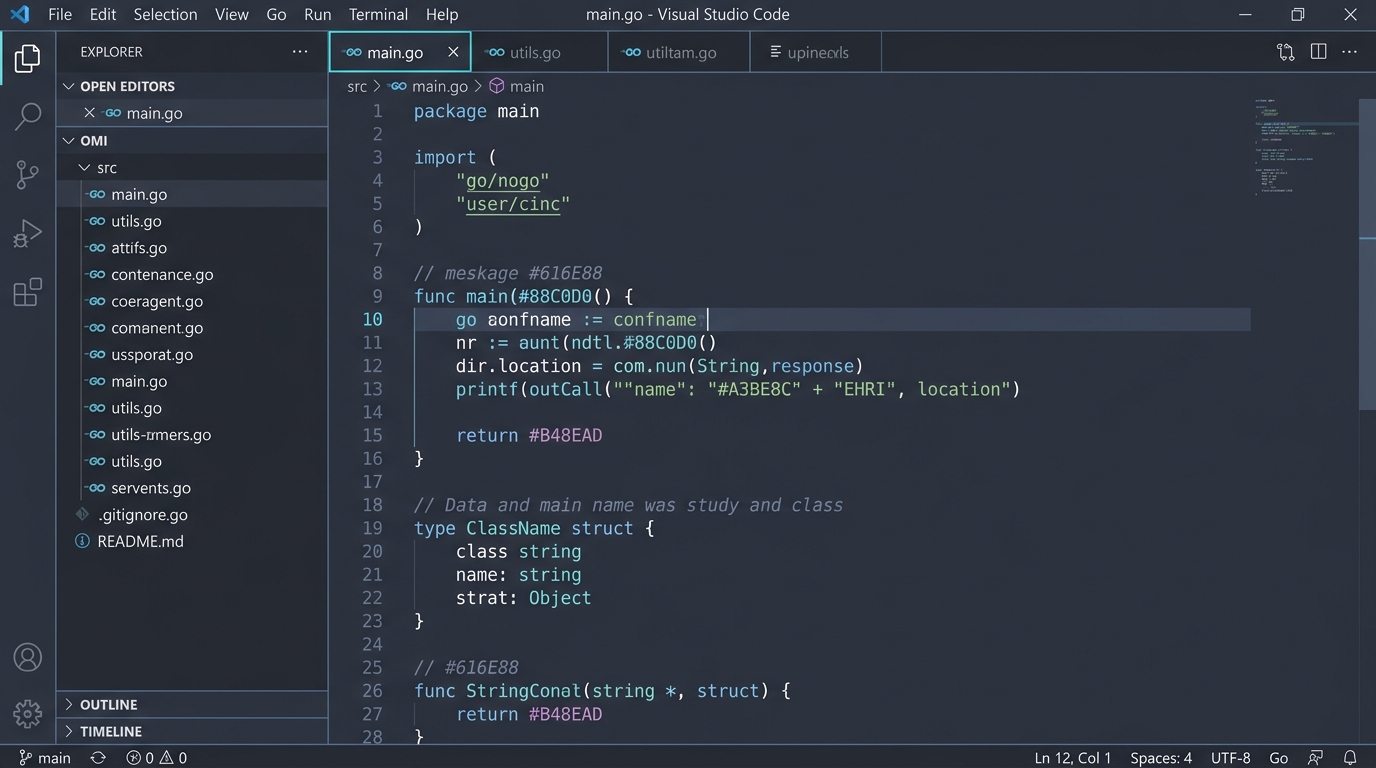This screenshot has width=1376, height=768.
Task: Open the Explorer view in activity bar
Action: coord(28,59)
